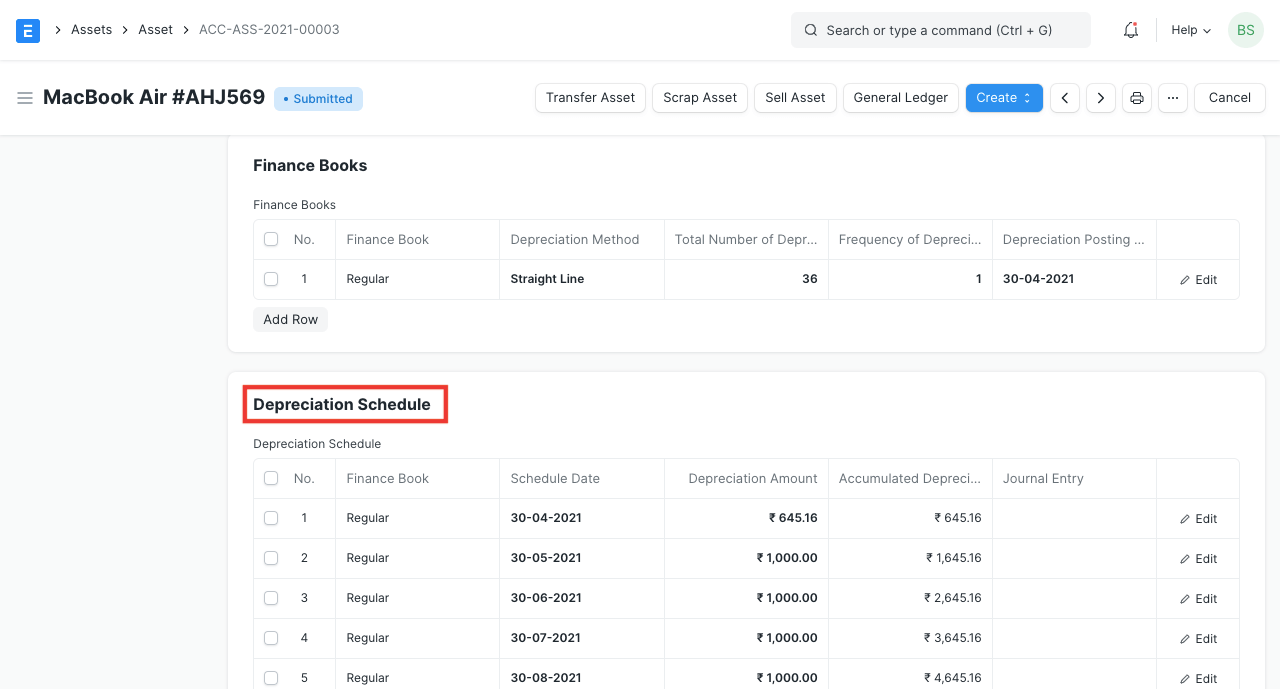Toggle the sidebar hamburger menu icon
The image size is (1280, 689).
coord(25,98)
